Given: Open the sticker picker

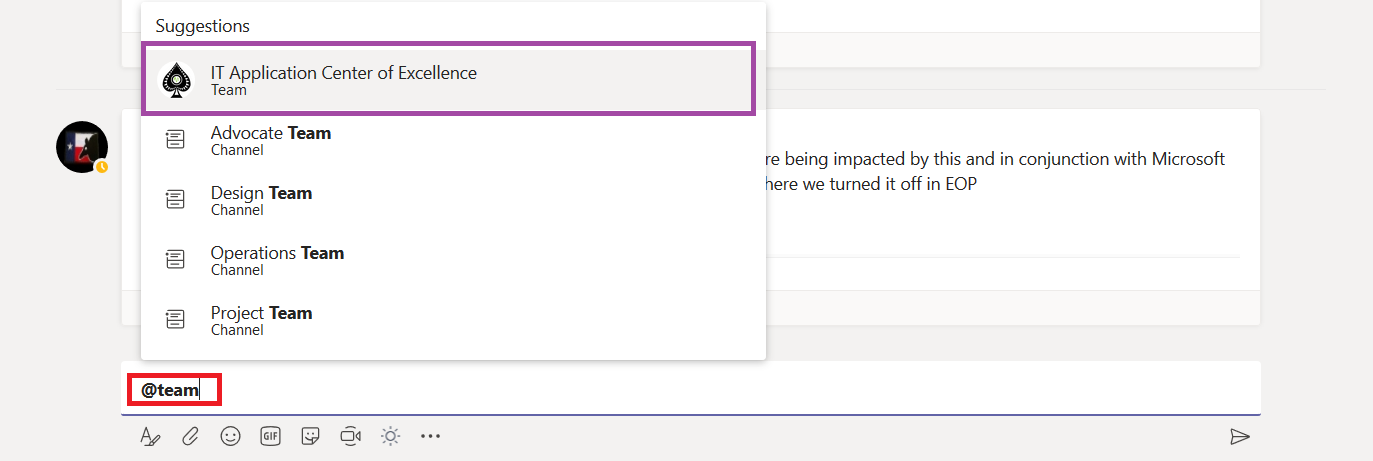Looking at the screenshot, I should pos(310,436).
